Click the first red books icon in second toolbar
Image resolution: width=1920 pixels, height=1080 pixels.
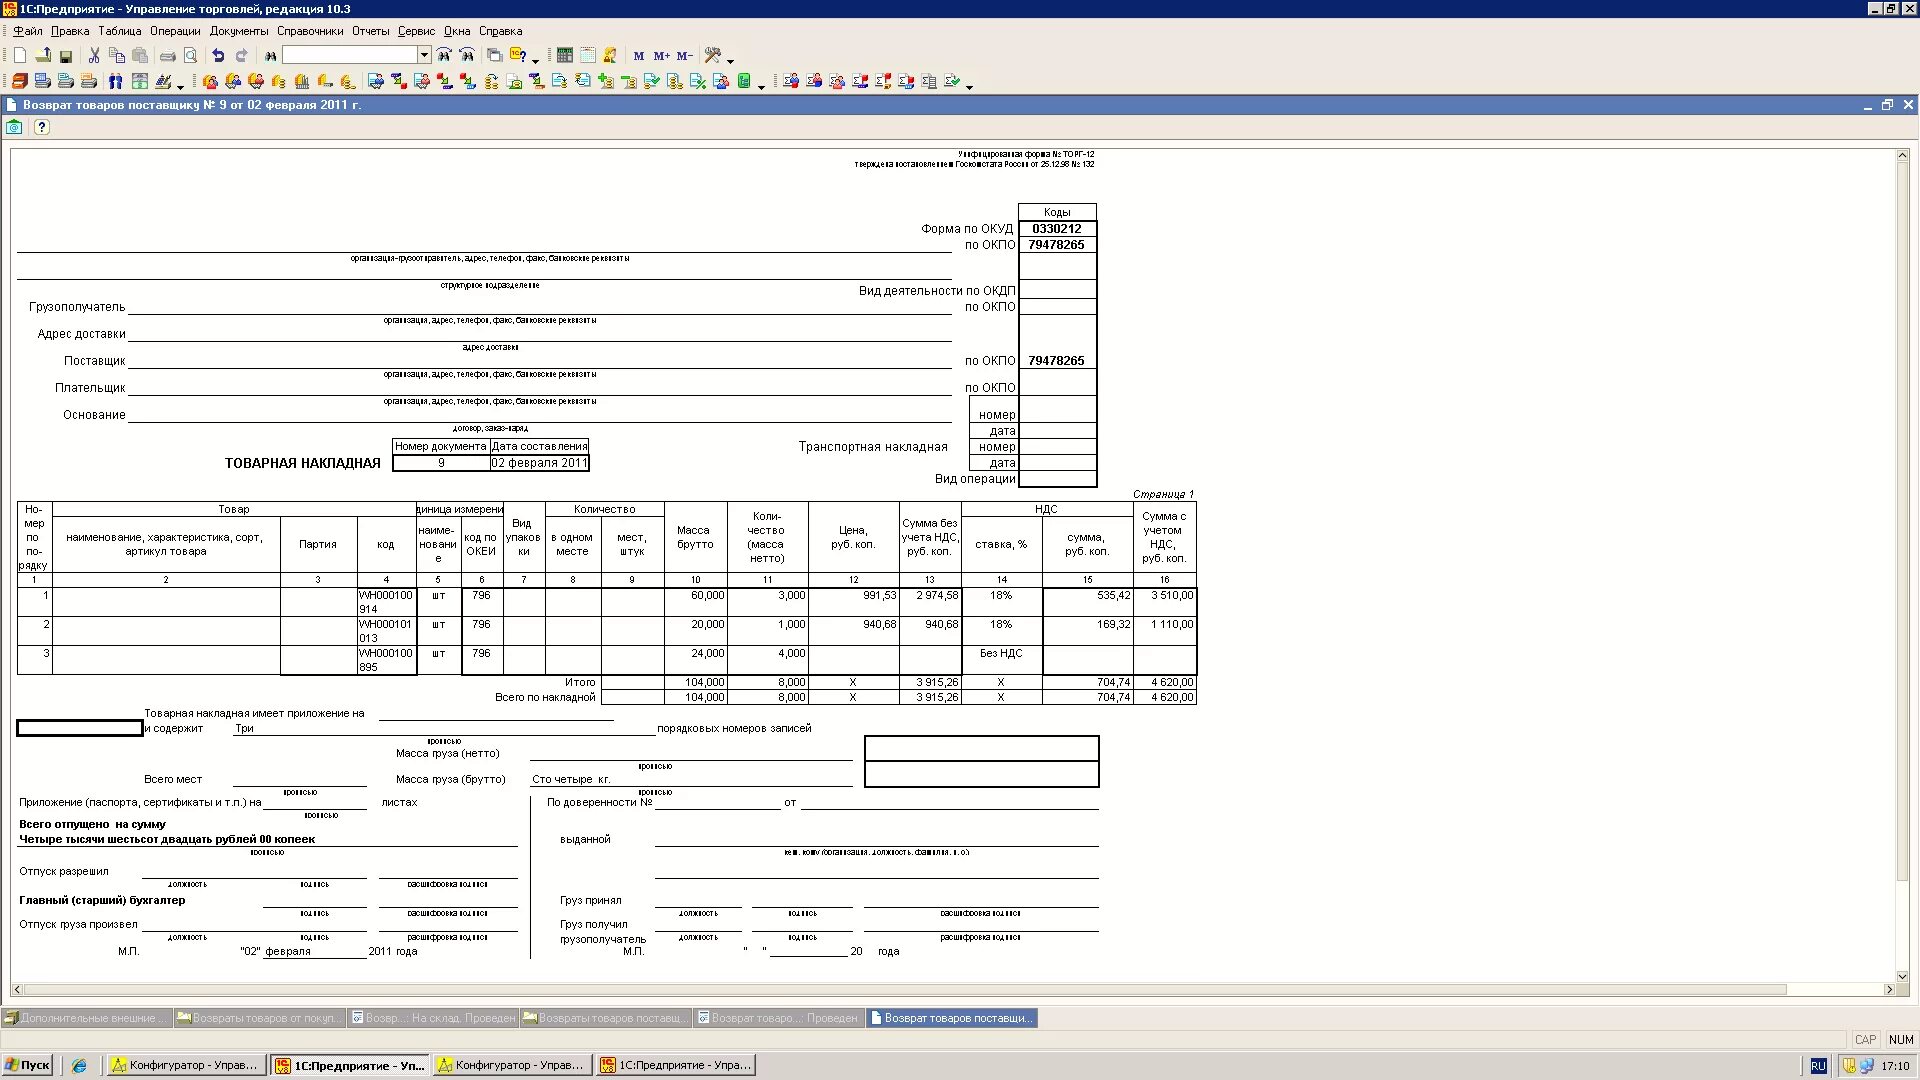click(20, 82)
